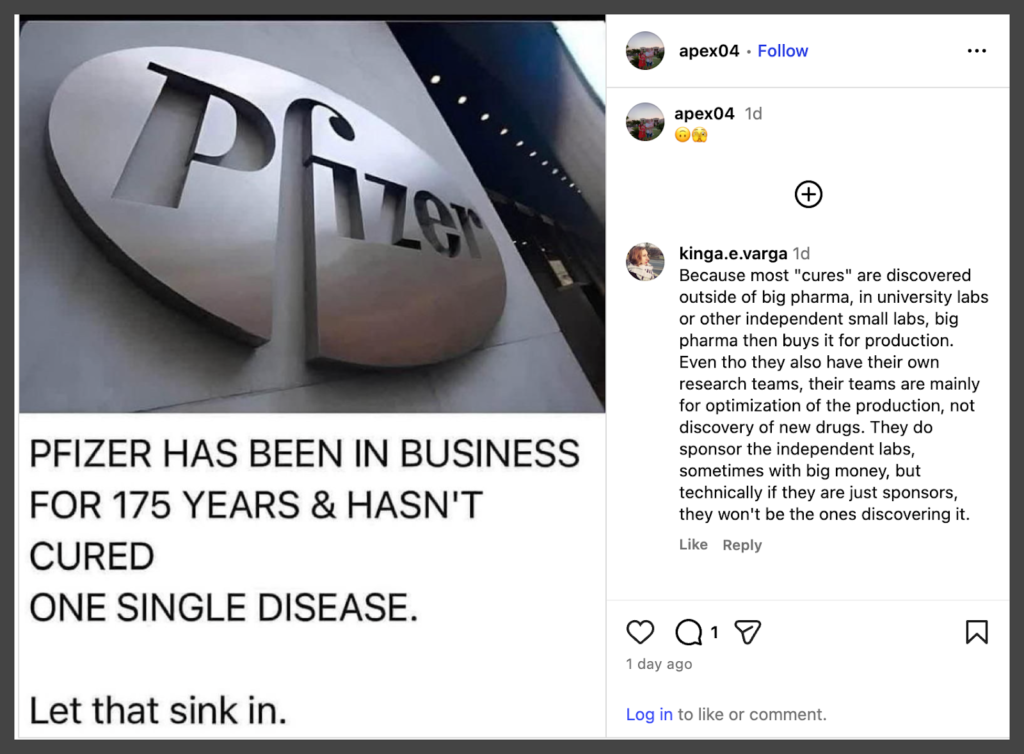Viewport: 1024px width, 754px height.
Task: Follow the apex04 account
Action: [782, 51]
